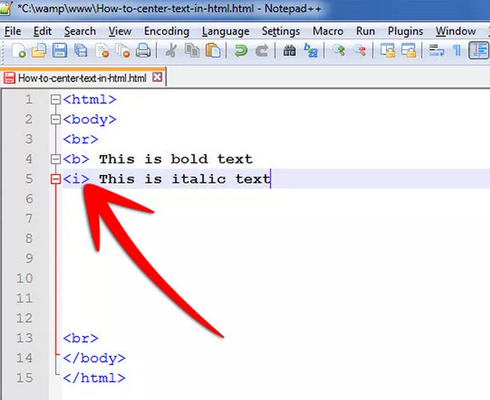Collapse the body fold on line 2

56,120
